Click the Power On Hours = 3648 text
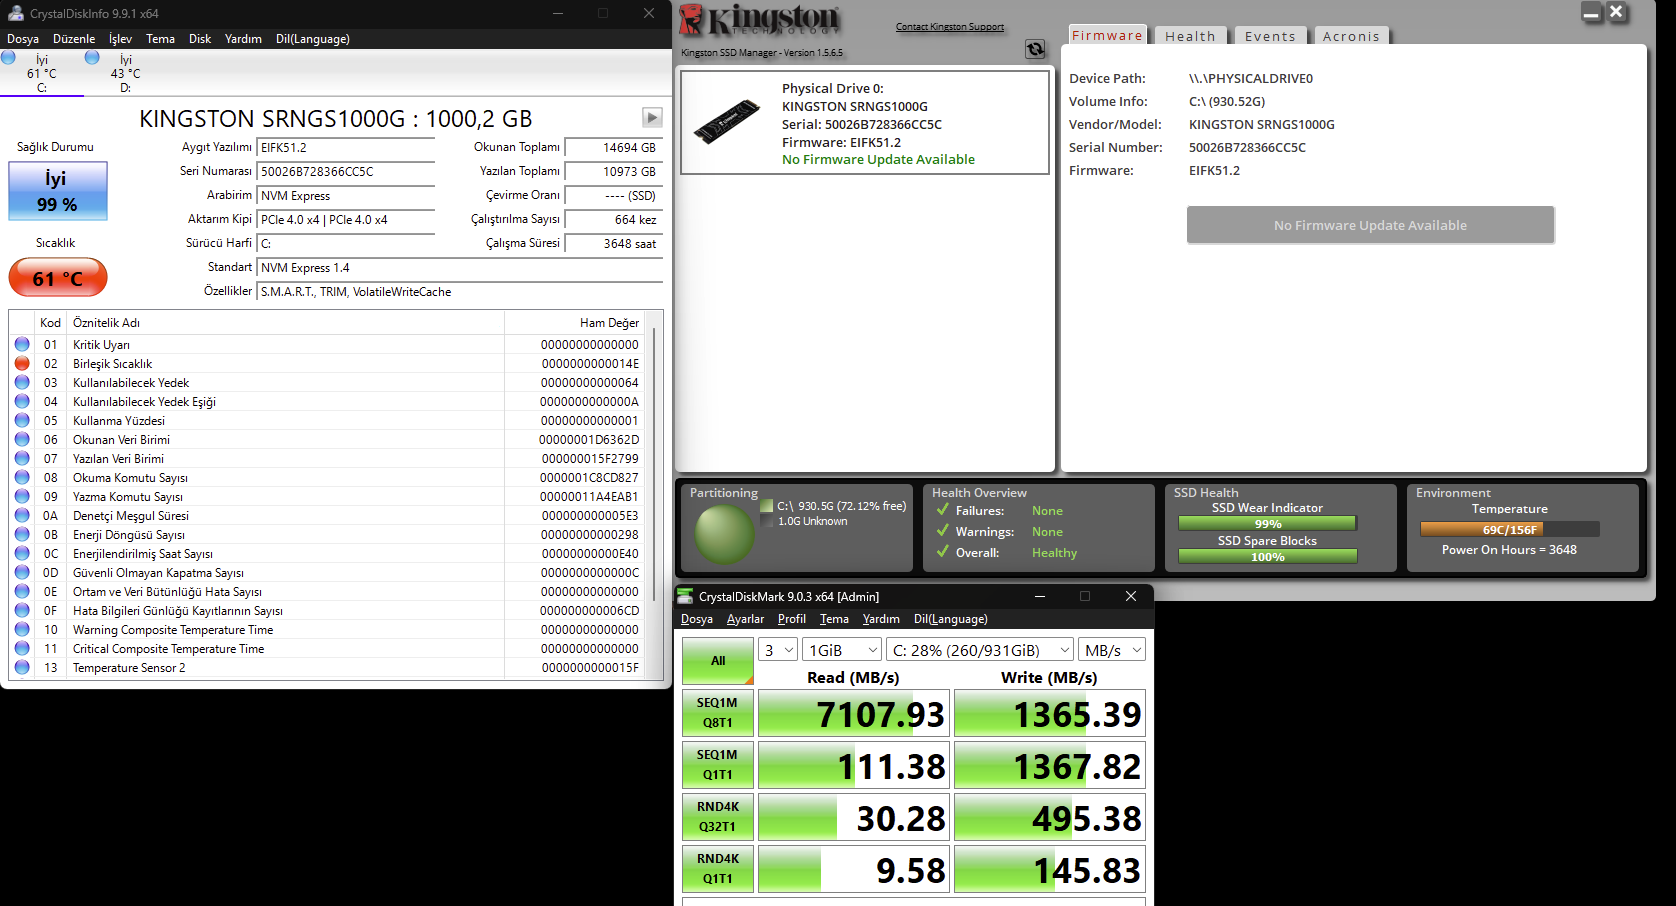The width and height of the screenshot is (1676, 906). 1509,549
